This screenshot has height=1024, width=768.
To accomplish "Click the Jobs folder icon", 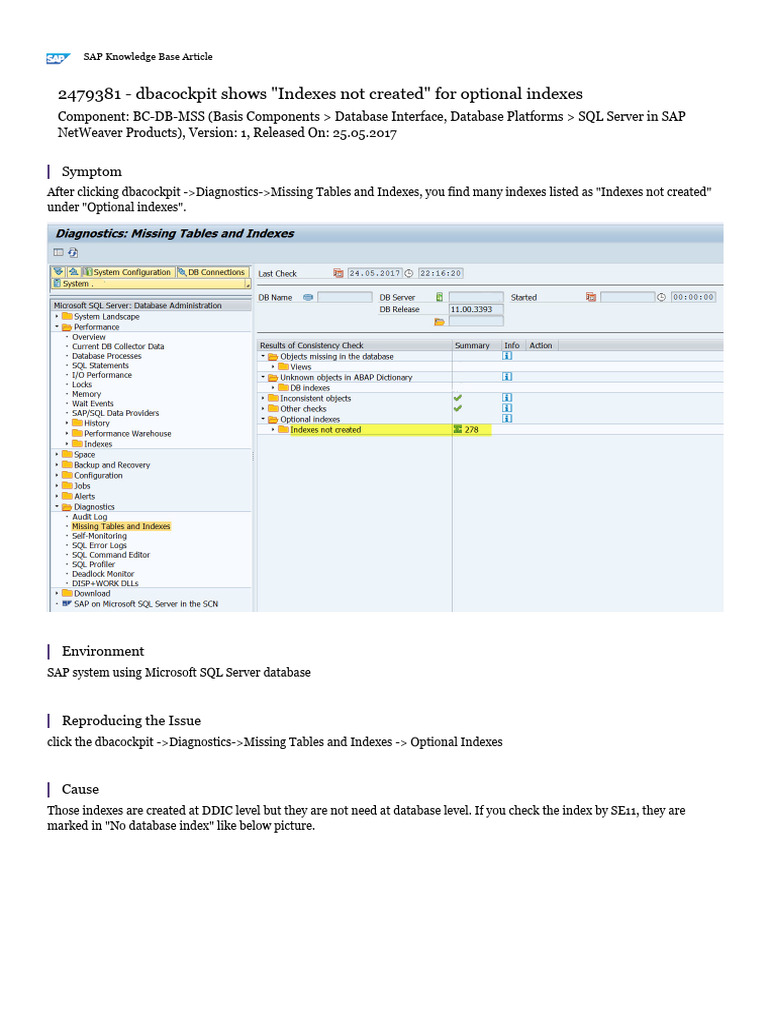I will [x=67, y=486].
